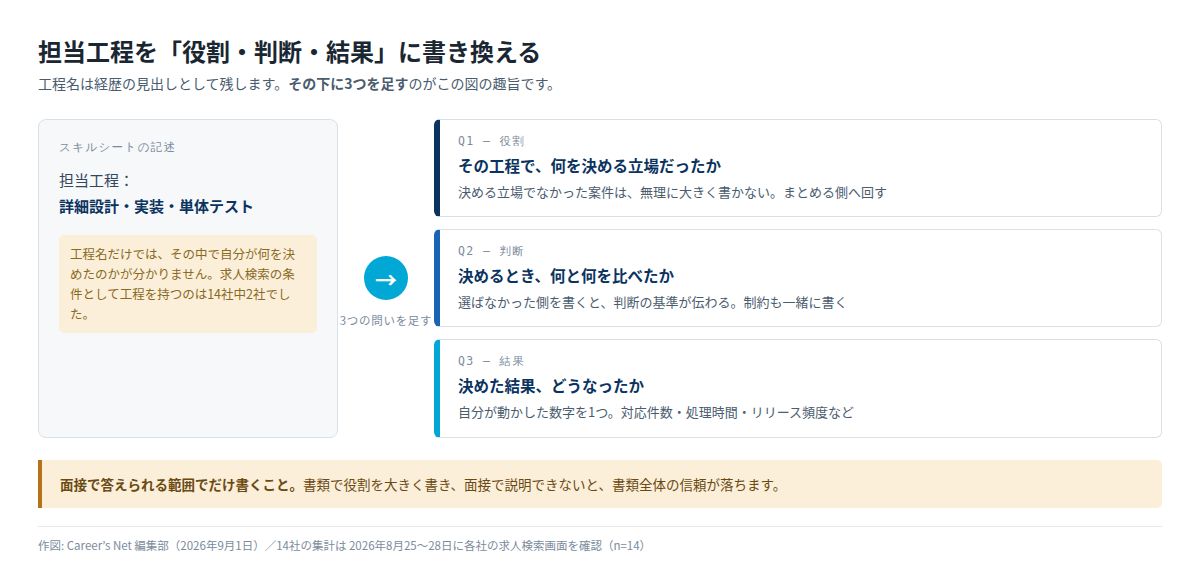The height and width of the screenshot is (582, 1200).
Task: Click the label Q3 — 結果
Action: tap(491, 361)
